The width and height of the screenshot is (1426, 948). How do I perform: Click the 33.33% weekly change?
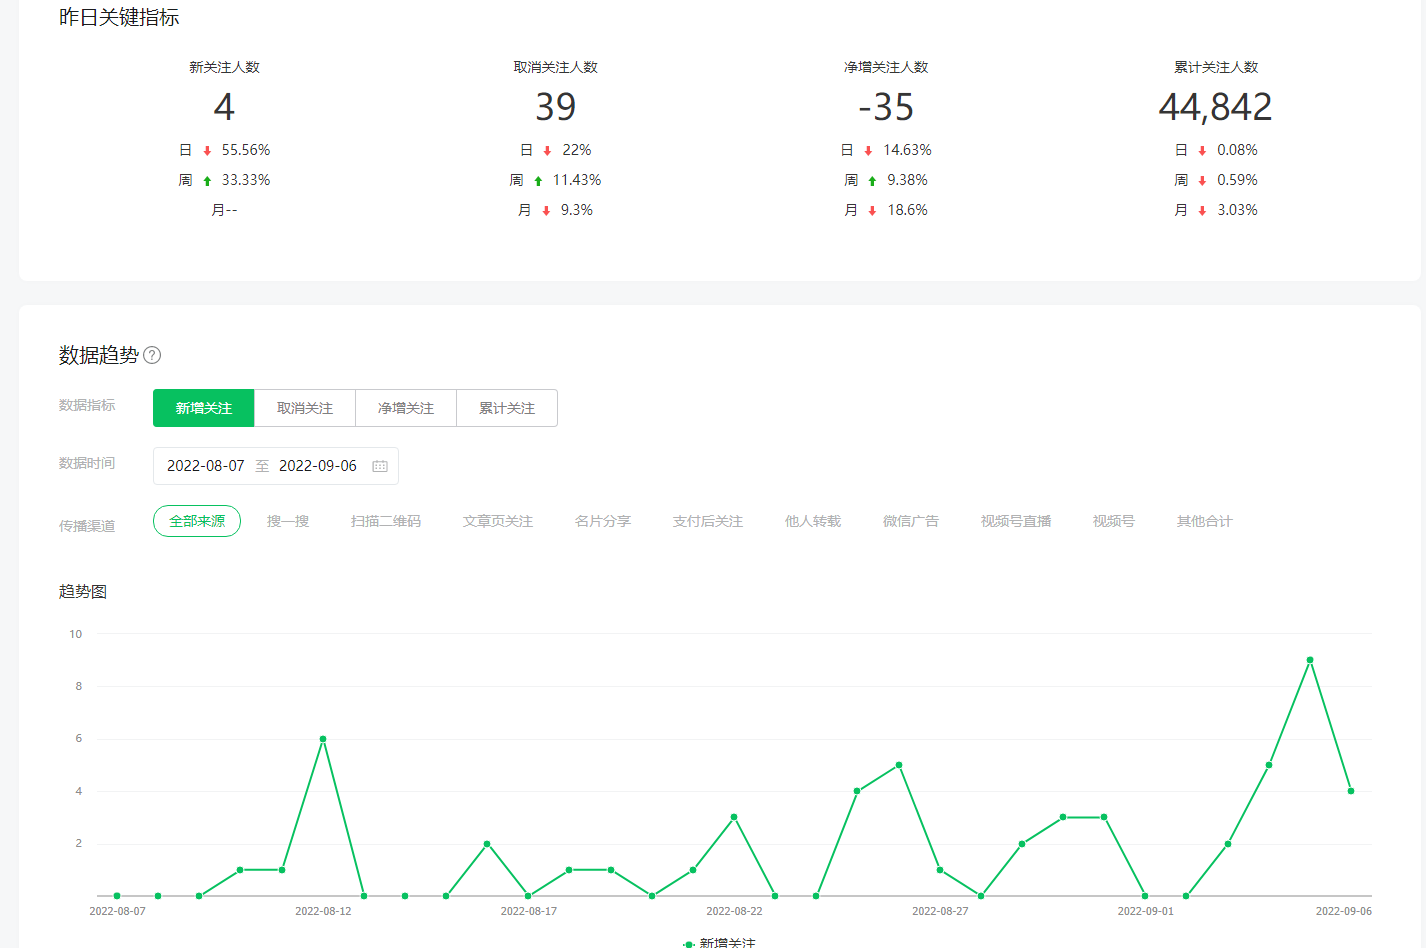point(246,180)
